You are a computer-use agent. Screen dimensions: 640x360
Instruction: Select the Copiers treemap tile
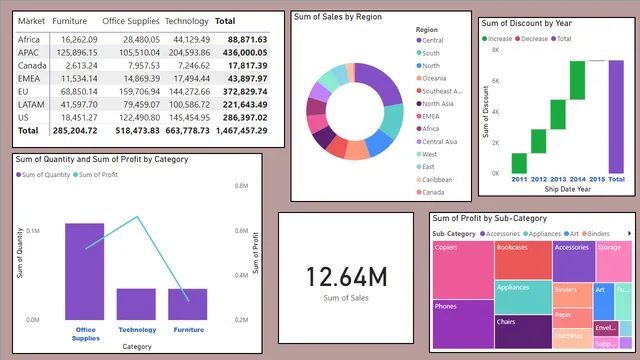point(463,270)
